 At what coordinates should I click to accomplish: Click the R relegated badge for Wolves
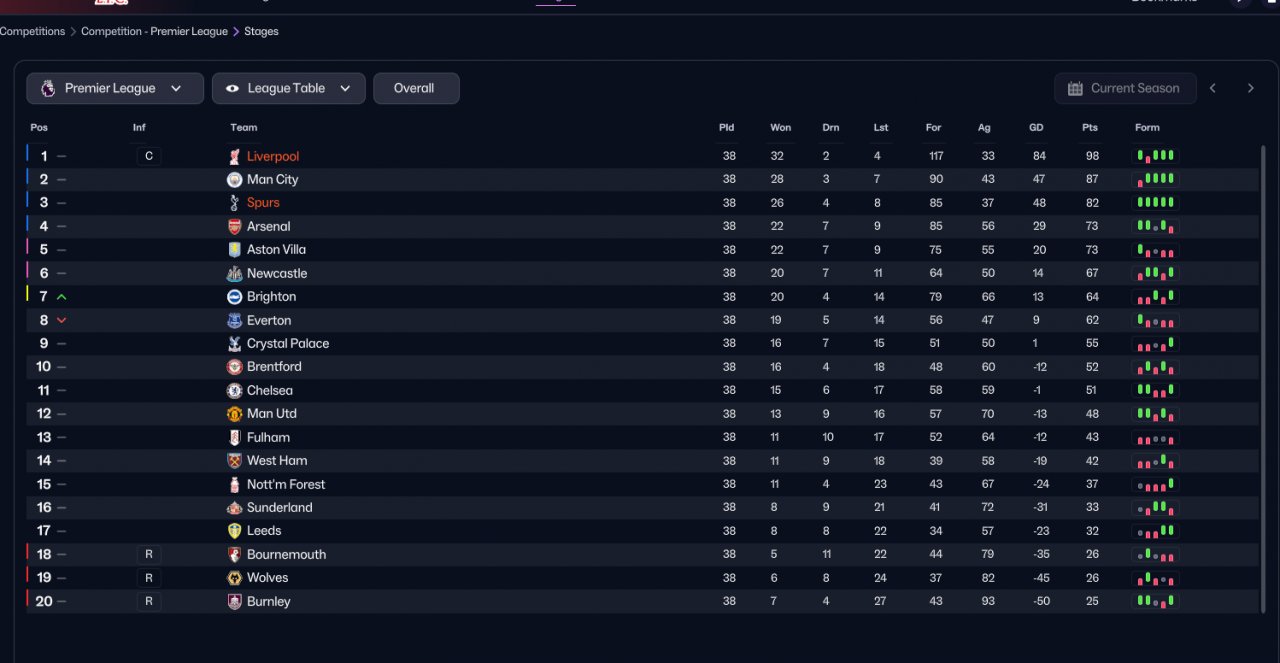(149, 578)
